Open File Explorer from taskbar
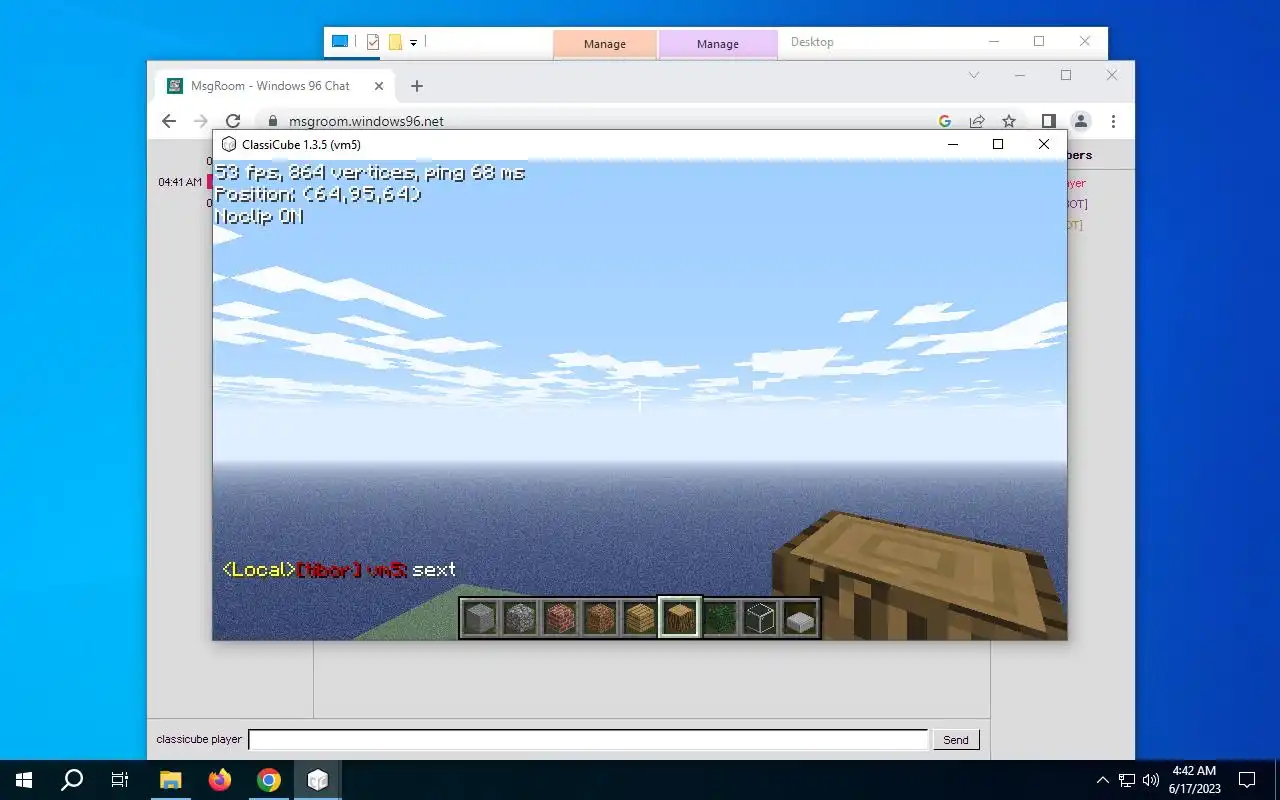This screenshot has width=1280, height=800. pos(171,780)
